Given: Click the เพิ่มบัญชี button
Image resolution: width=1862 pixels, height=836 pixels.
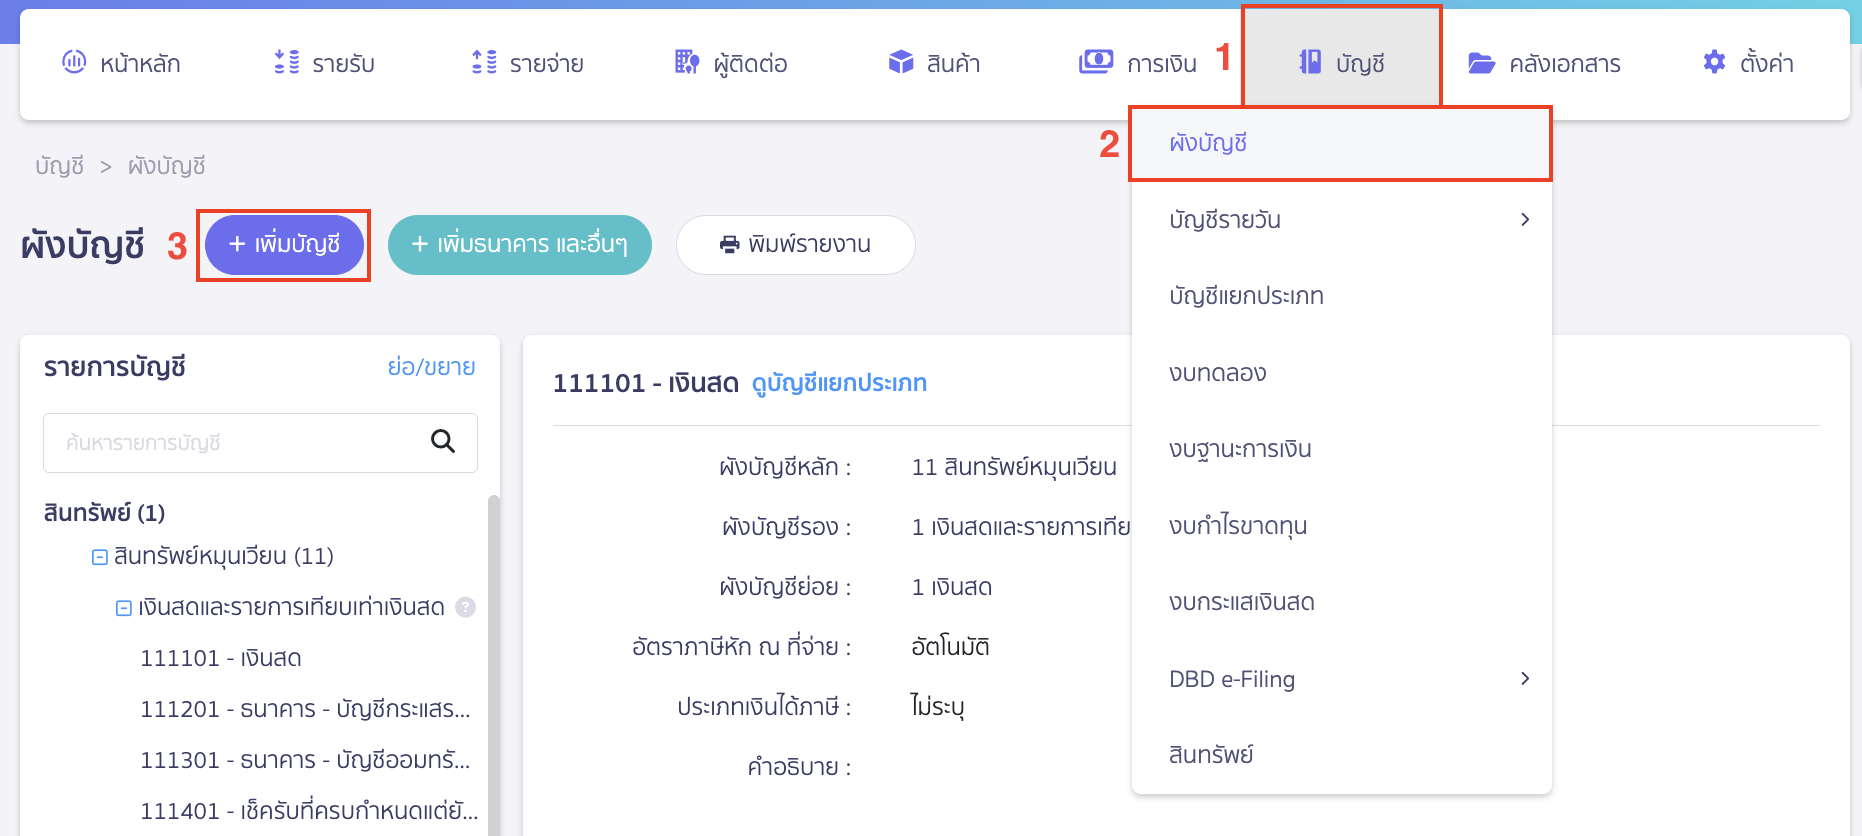Looking at the screenshot, I should [284, 244].
